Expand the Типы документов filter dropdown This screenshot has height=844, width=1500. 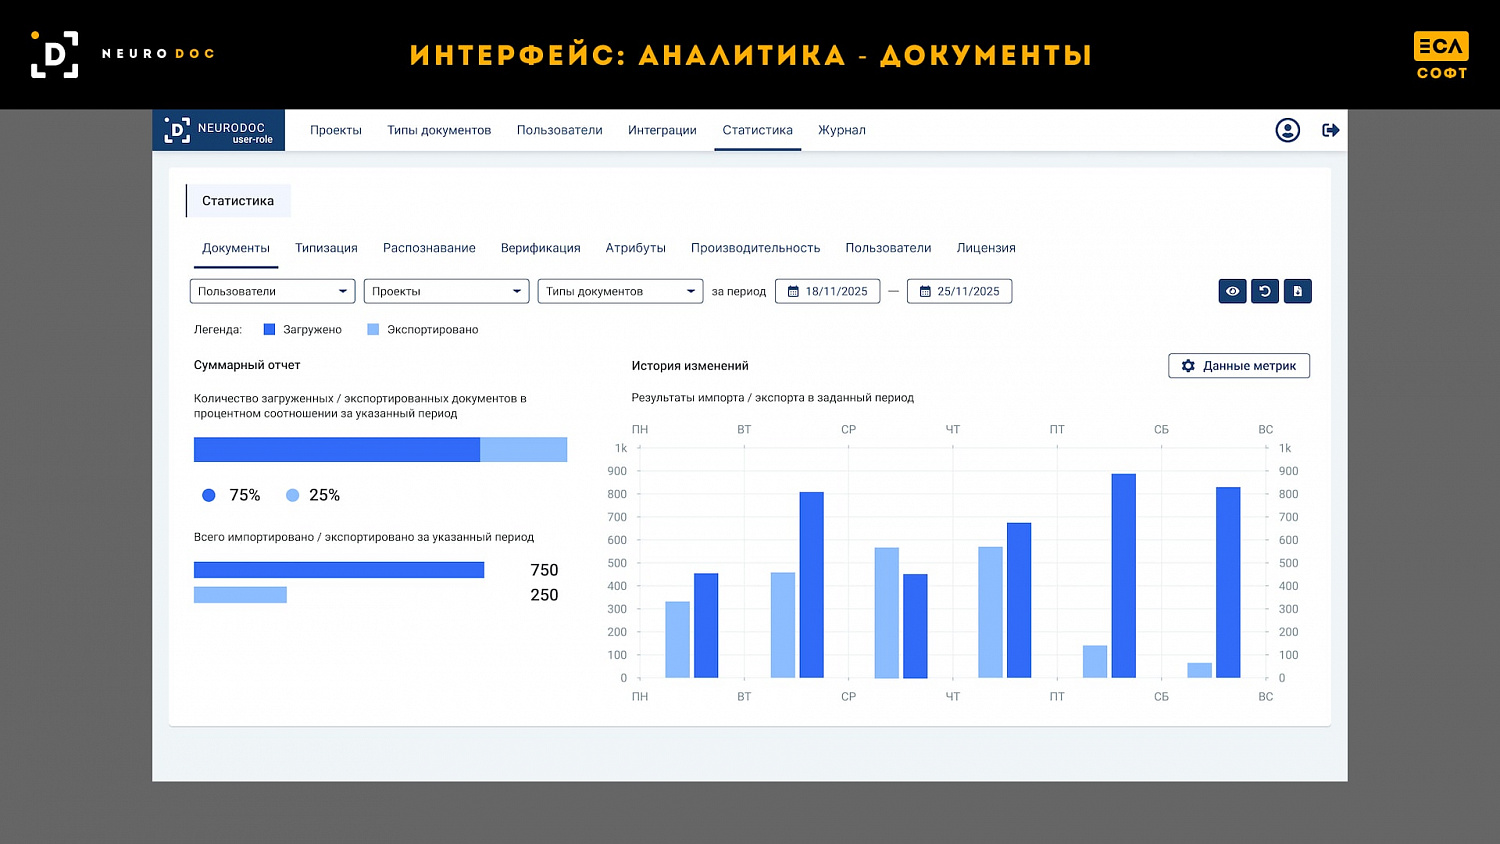pos(620,291)
